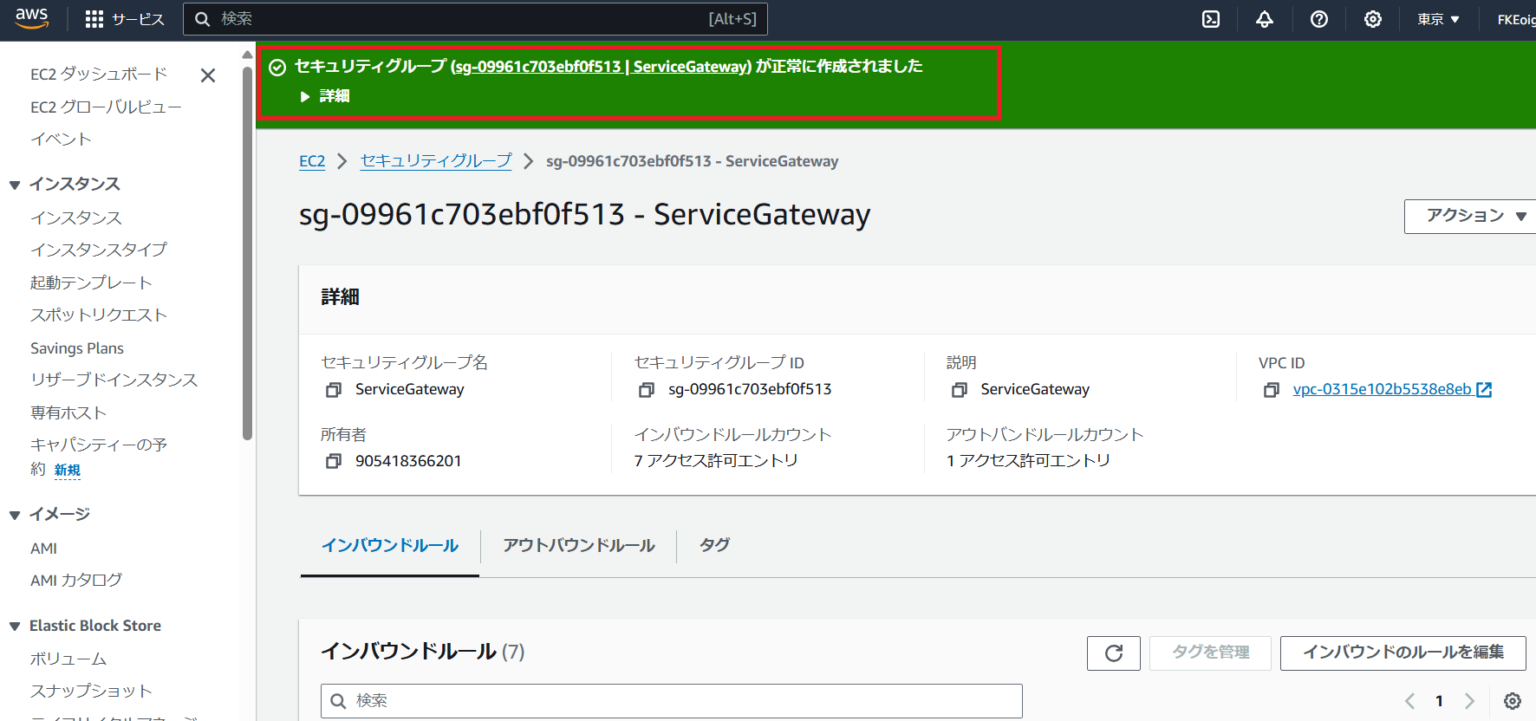
Task: Open the CloudShell terminal icon
Action: pyautogui.click(x=1210, y=19)
